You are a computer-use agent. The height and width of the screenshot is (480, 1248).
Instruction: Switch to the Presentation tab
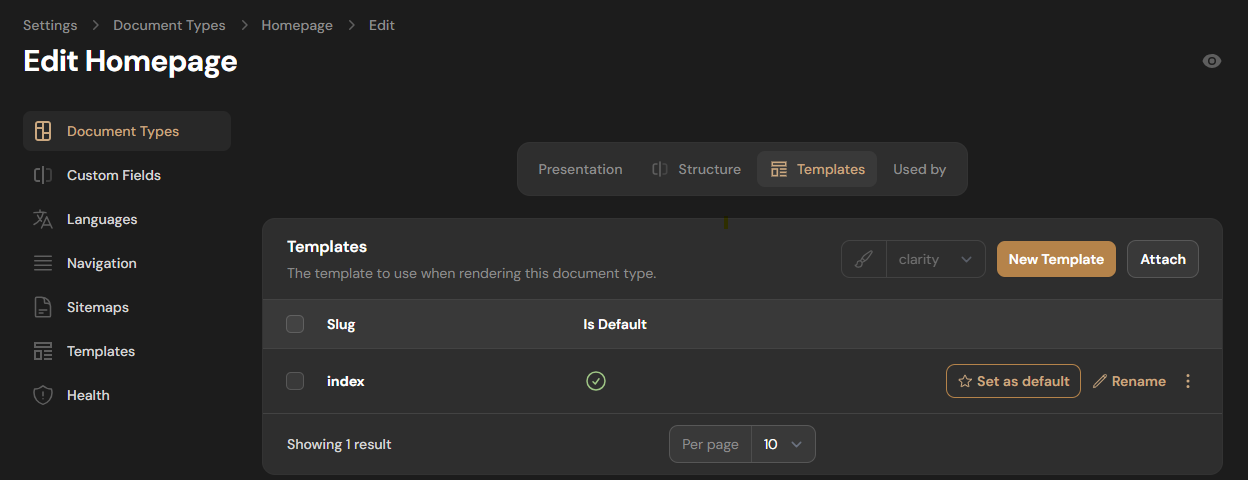580,169
